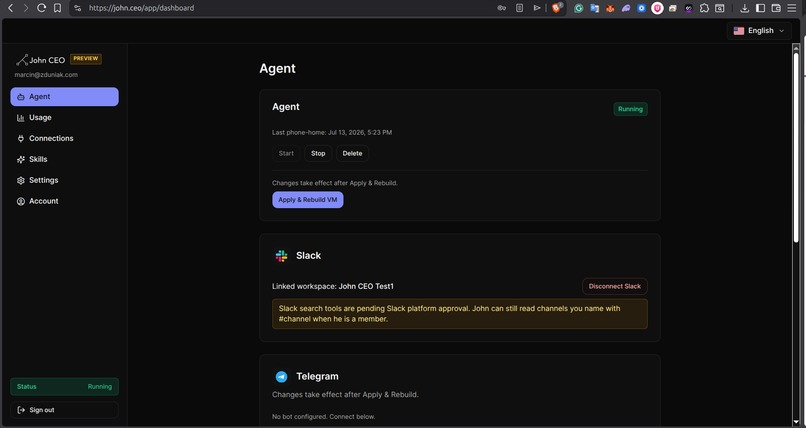
Task: Open the blue circle extension icon
Action: 642,8
